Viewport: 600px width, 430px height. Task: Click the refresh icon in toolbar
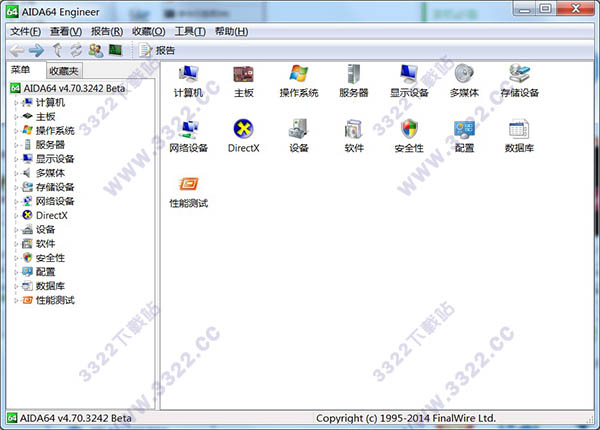click(75, 50)
